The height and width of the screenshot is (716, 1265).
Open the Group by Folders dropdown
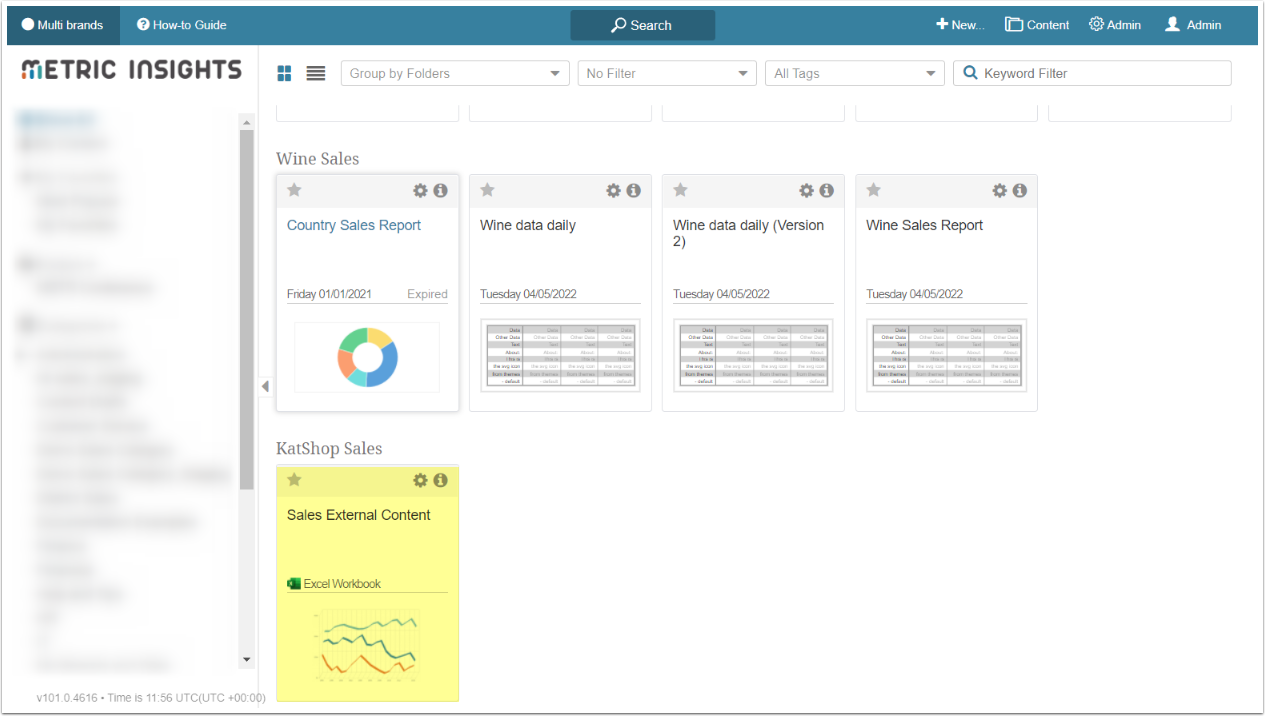[x=455, y=73]
